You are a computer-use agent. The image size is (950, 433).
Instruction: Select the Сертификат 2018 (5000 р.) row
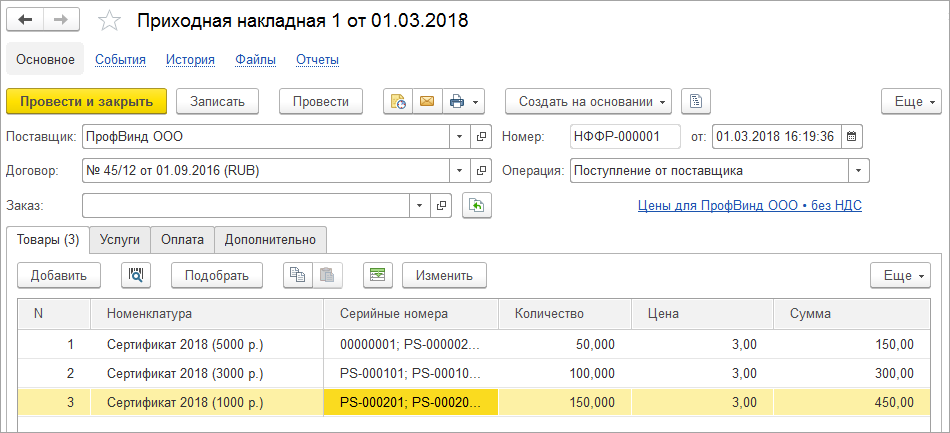pyautogui.click(x=185, y=345)
